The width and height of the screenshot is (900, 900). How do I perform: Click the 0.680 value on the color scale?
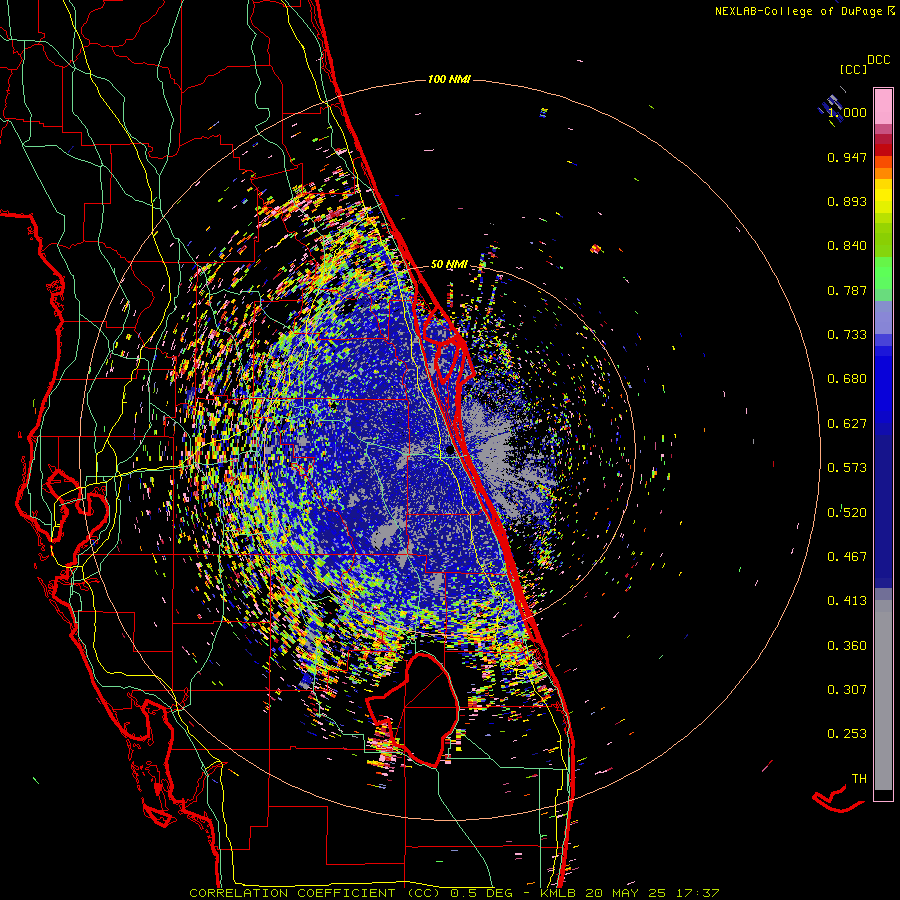tap(847, 379)
